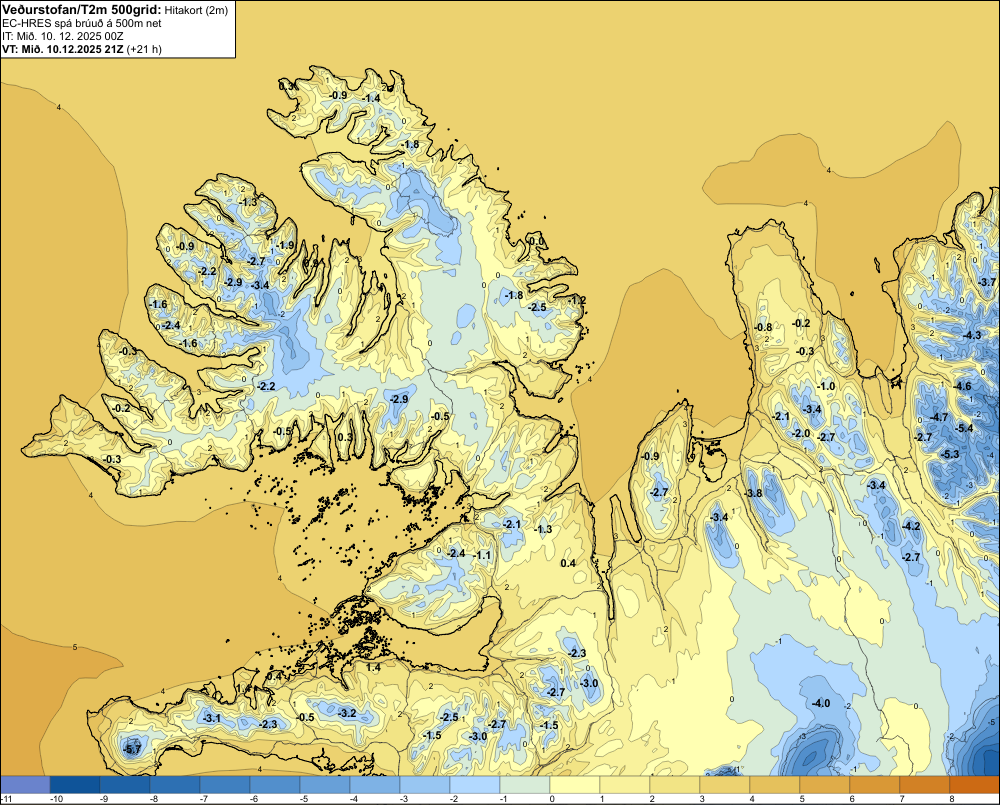Click the -3.8 temperature value

753,493
